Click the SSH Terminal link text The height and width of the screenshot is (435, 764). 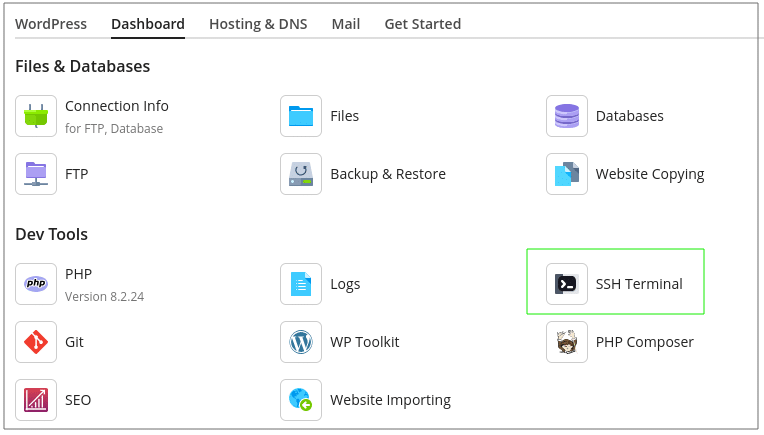pos(639,284)
